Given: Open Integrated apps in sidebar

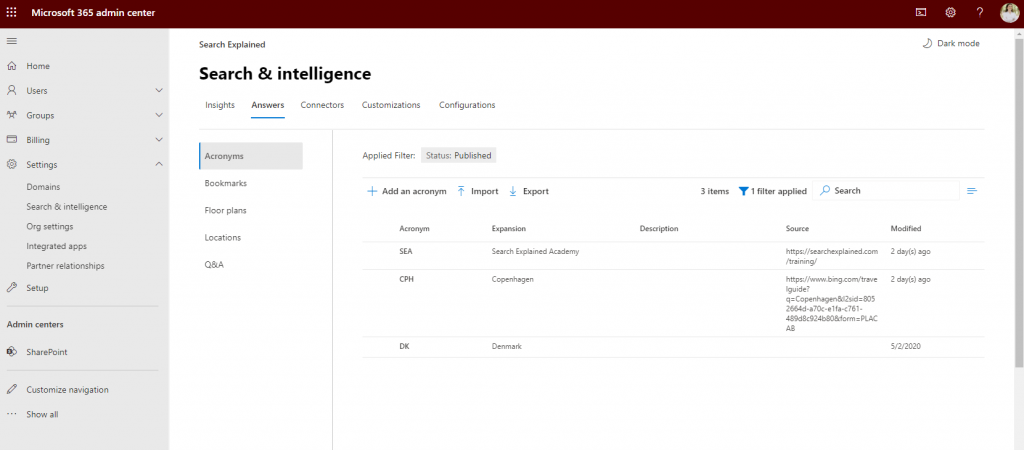Looking at the screenshot, I should pyautogui.click(x=56, y=246).
